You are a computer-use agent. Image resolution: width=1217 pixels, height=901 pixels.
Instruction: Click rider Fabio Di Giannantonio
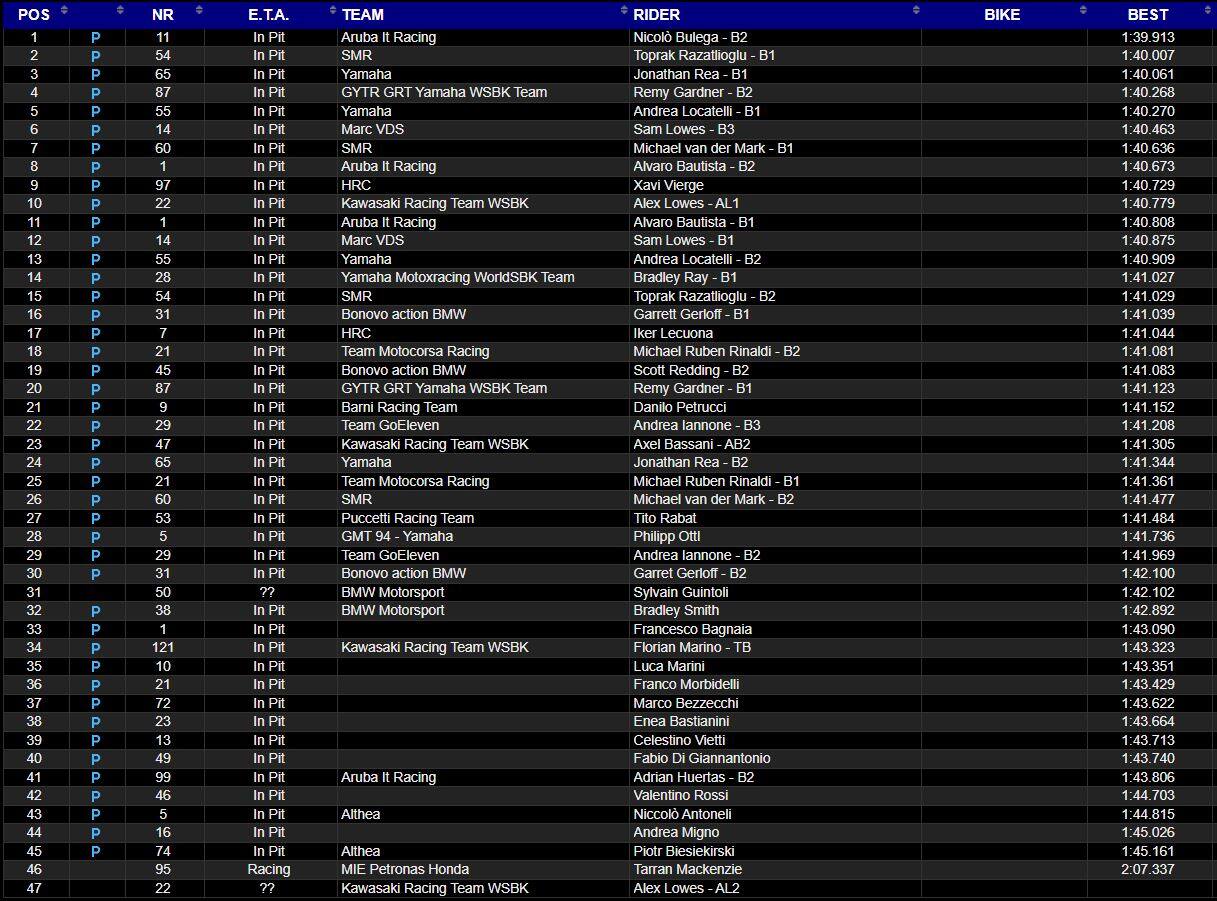pyautogui.click(x=702, y=759)
